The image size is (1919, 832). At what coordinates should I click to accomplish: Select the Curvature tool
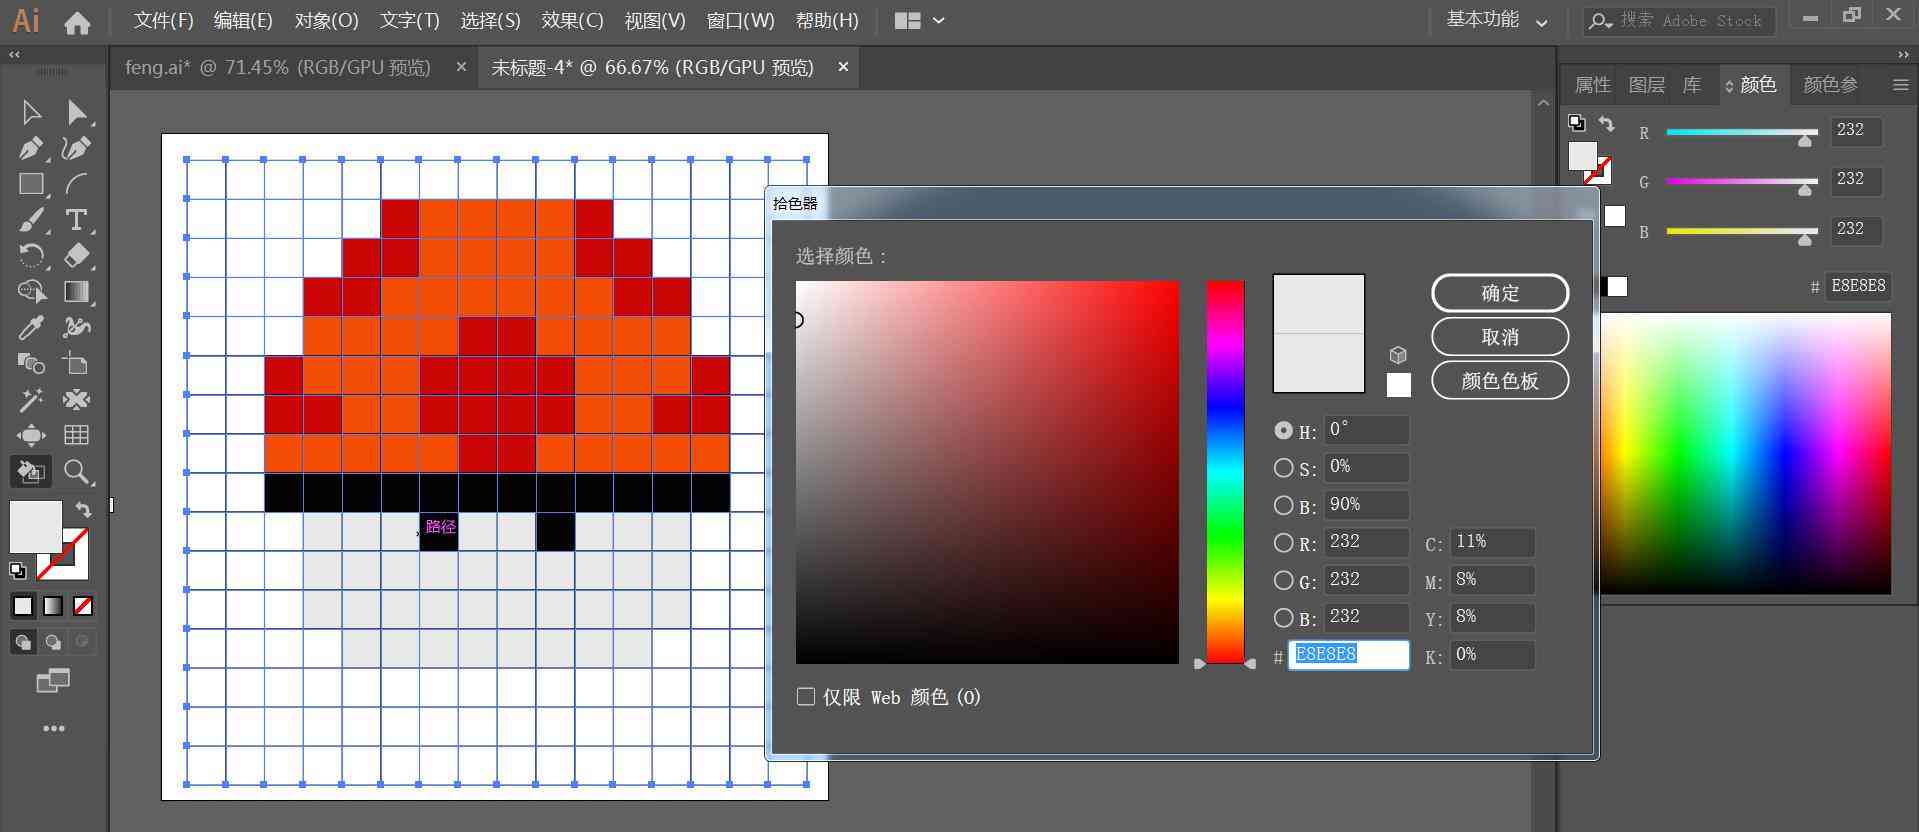point(77,148)
